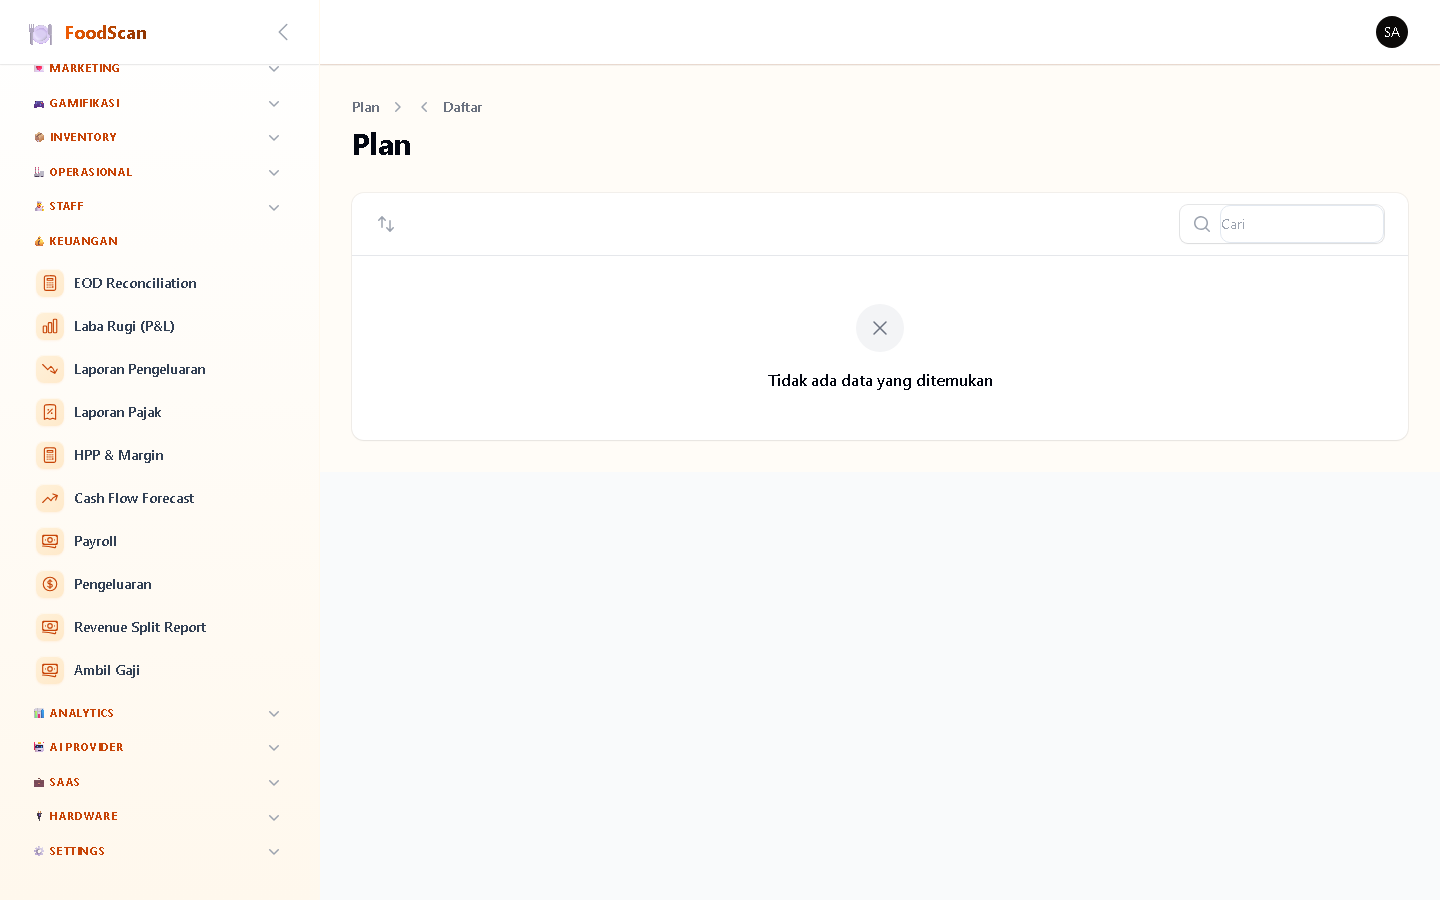
Task: Click the FoodScan logo icon
Action: [41, 34]
